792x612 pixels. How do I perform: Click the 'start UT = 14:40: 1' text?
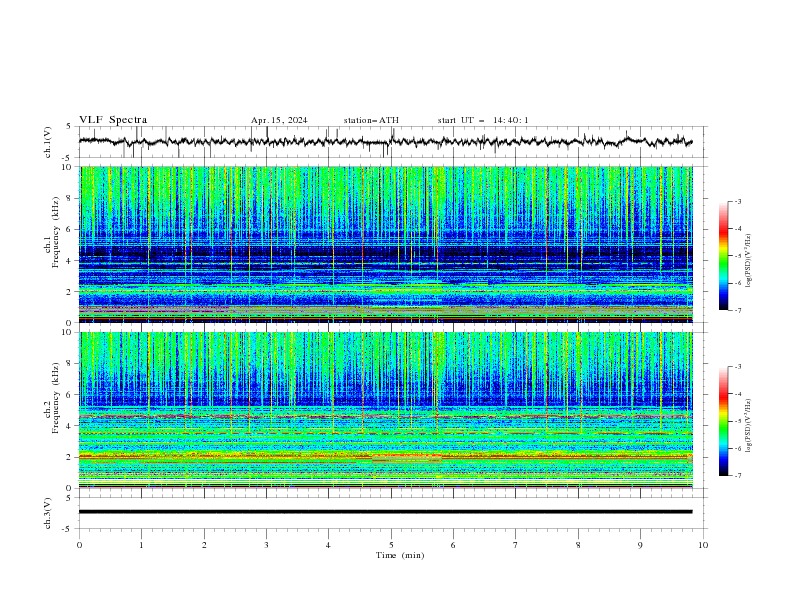coord(483,120)
